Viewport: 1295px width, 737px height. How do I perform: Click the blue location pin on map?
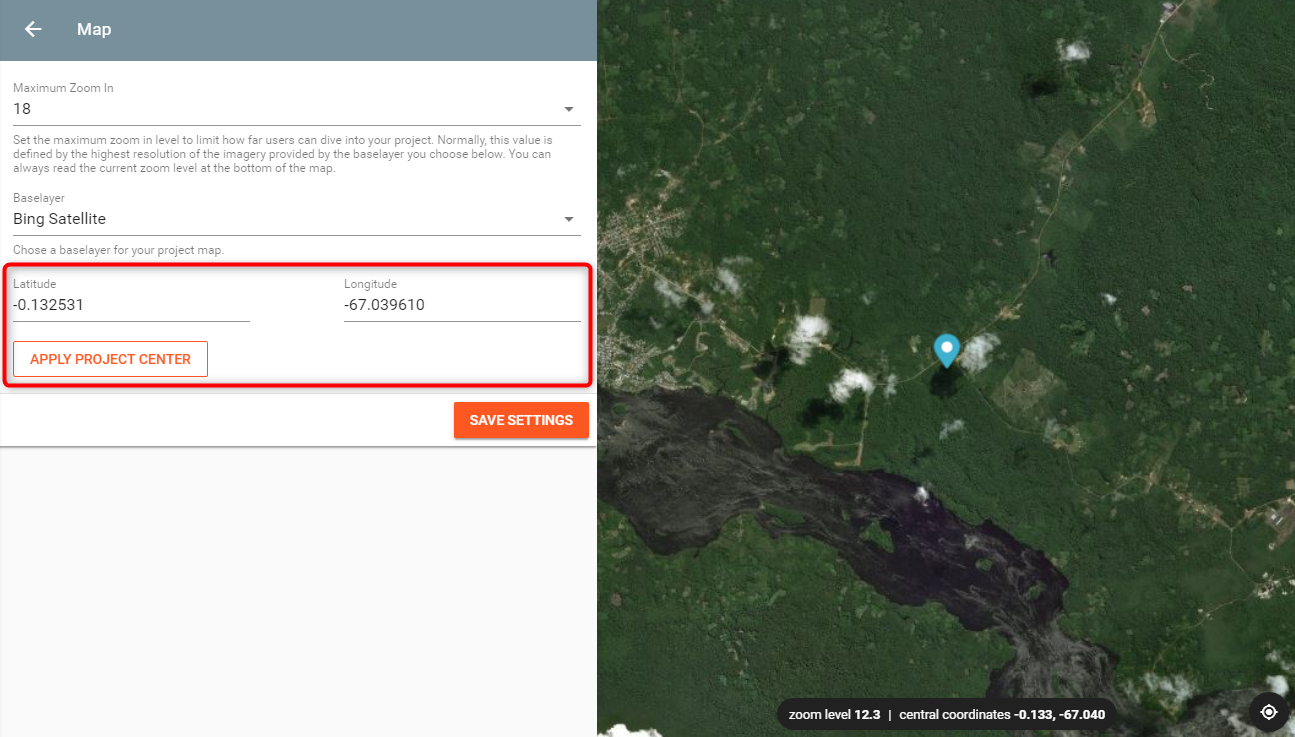[946, 349]
